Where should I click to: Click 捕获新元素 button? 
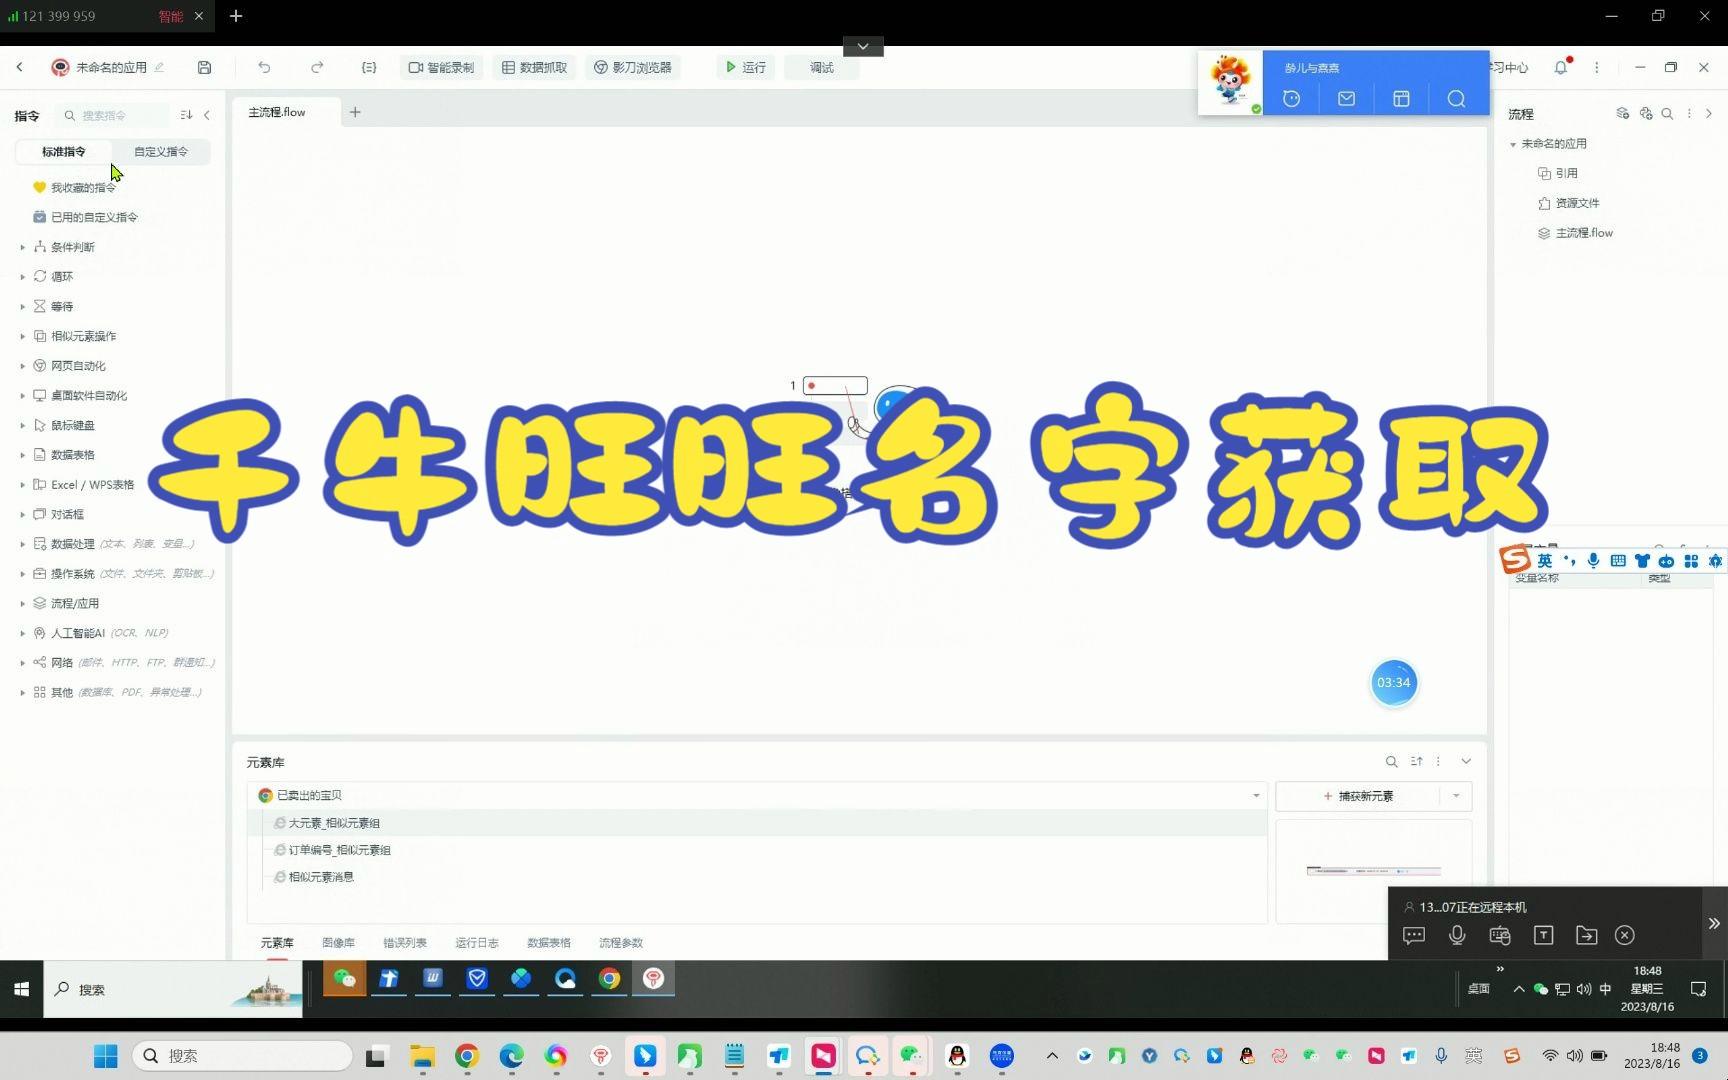pyautogui.click(x=1358, y=796)
